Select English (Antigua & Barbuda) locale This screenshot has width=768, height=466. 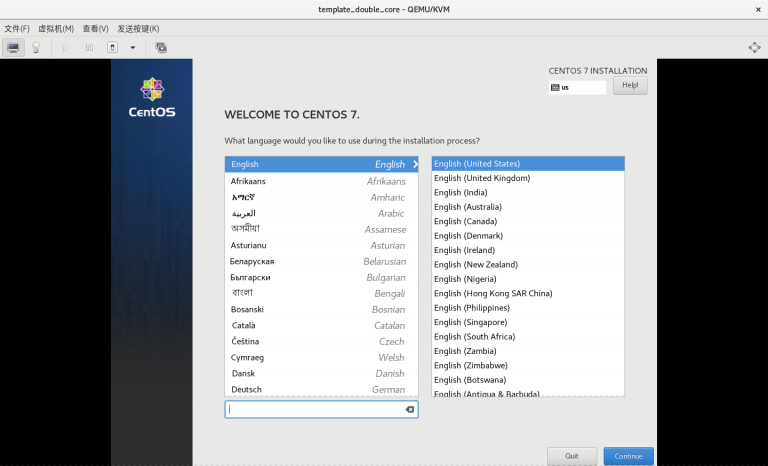coord(528,392)
